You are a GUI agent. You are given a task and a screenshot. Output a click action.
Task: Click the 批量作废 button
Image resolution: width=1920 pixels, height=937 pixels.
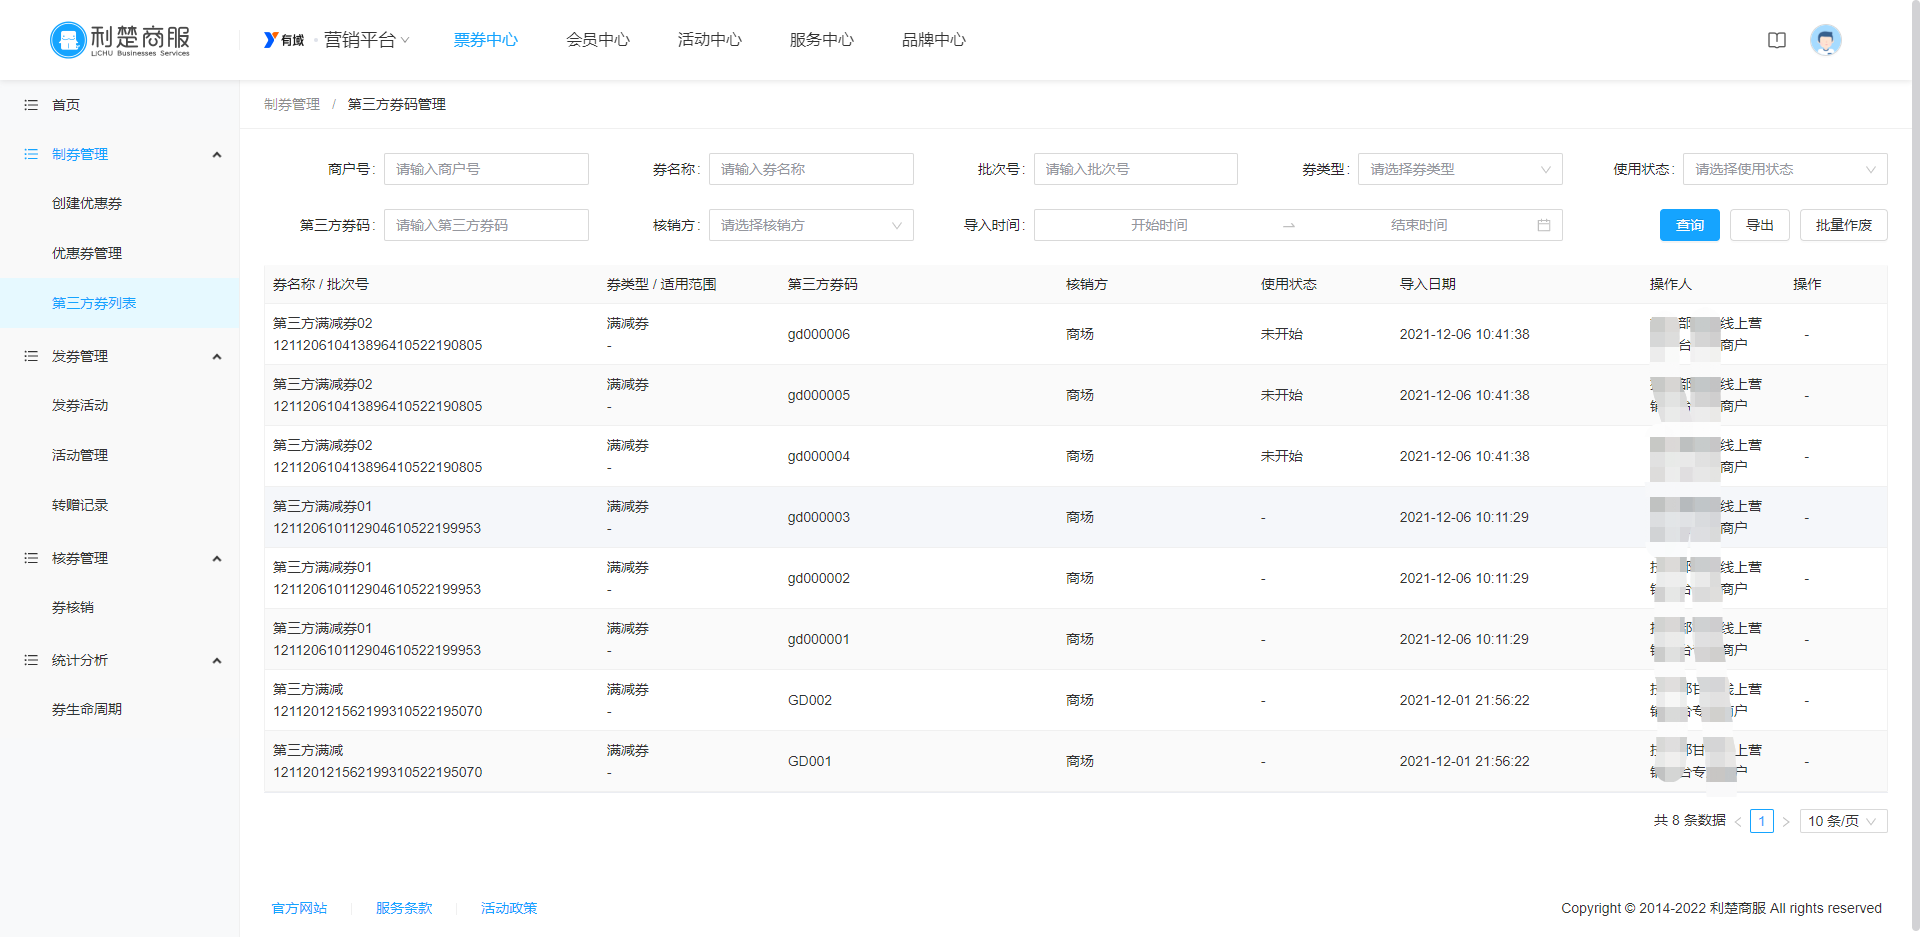(x=1844, y=225)
